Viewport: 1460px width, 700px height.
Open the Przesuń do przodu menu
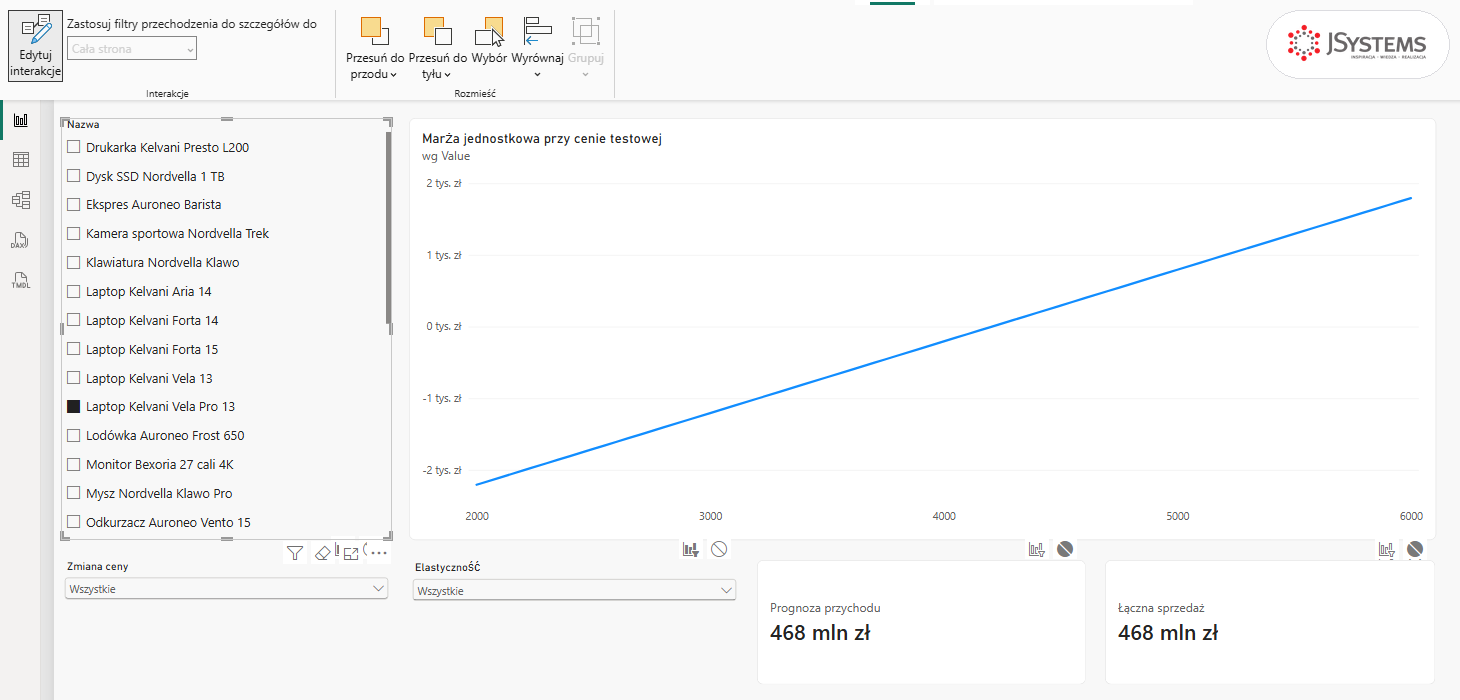(376, 48)
